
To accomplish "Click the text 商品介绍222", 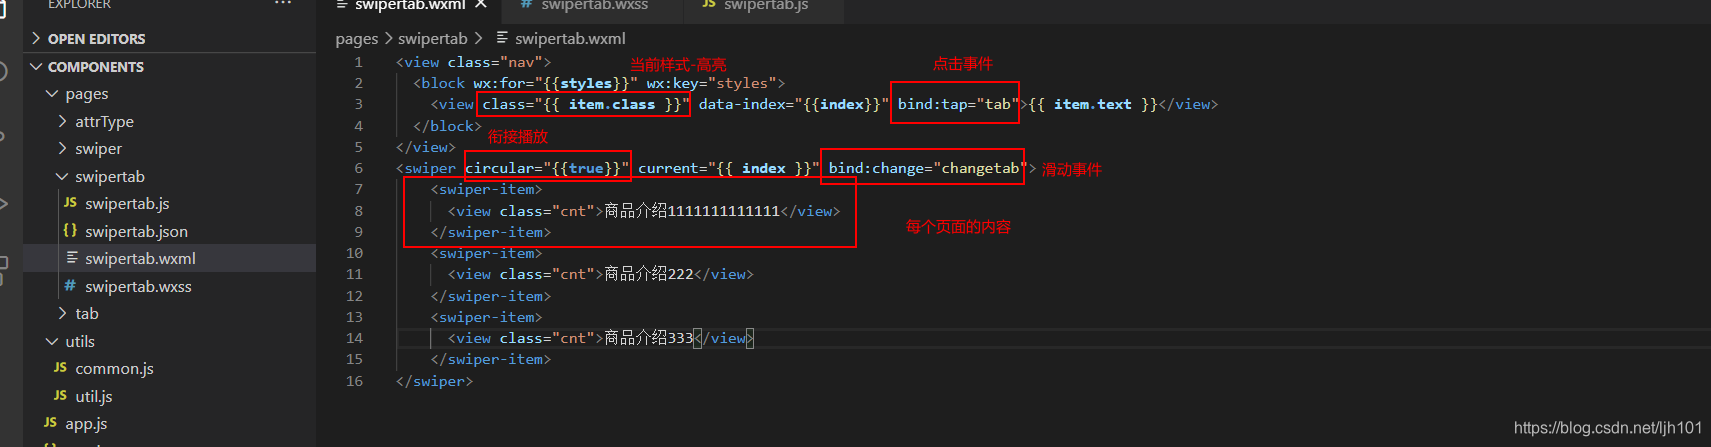I will 649,274.
